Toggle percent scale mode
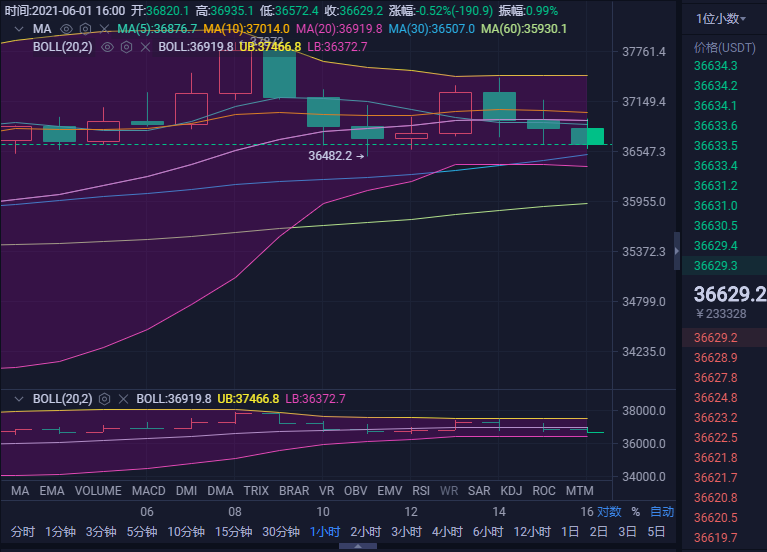Image resolution: width=767 pixels, height=552 pixels. pyautogui.click(x=635, y=512)
